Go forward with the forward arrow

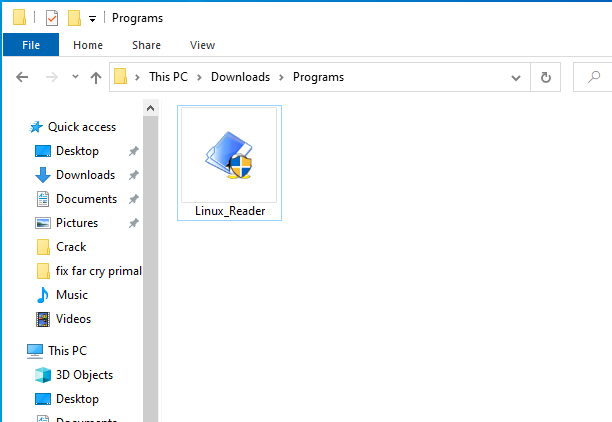click(51, 77)
